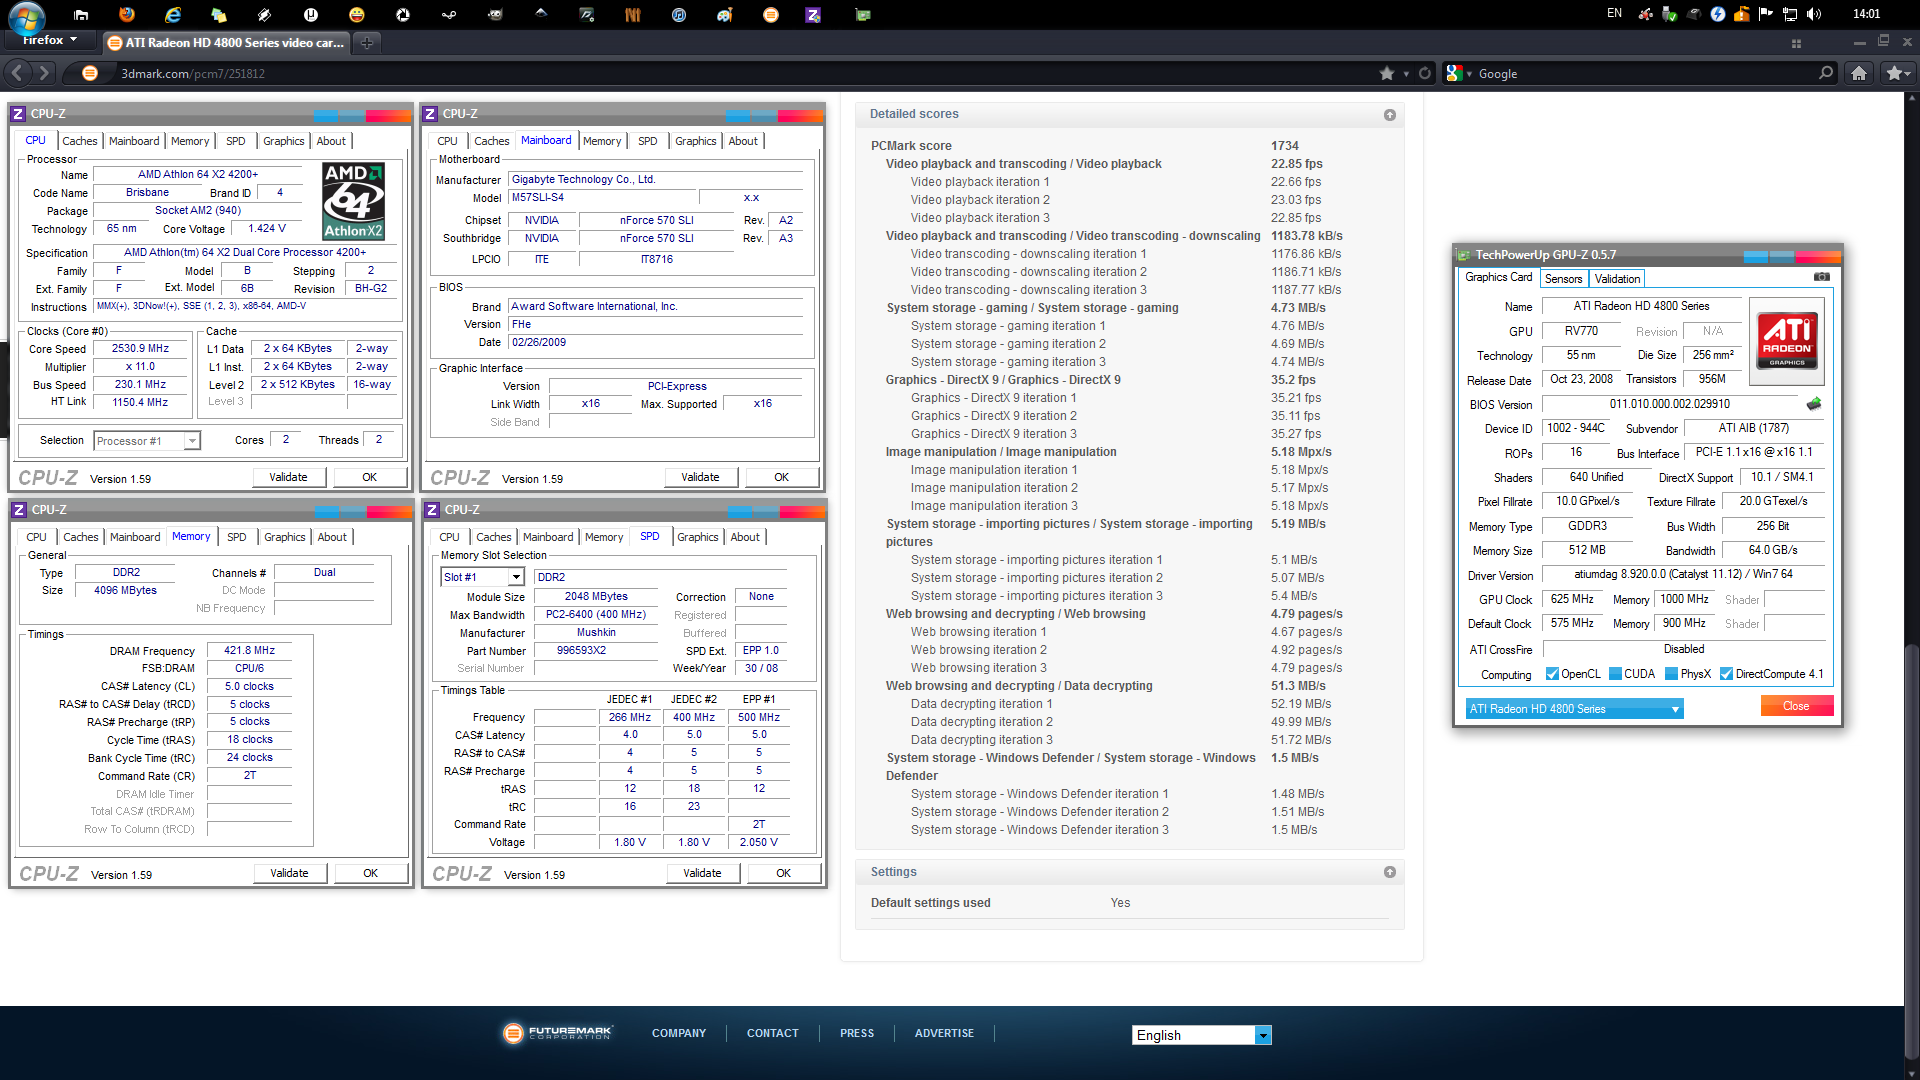Viewport: 1920px width, 1080px height.
Task: Open the Processor #1 selection dropdown
Action: pyautogui.click(x=147, y=441)
